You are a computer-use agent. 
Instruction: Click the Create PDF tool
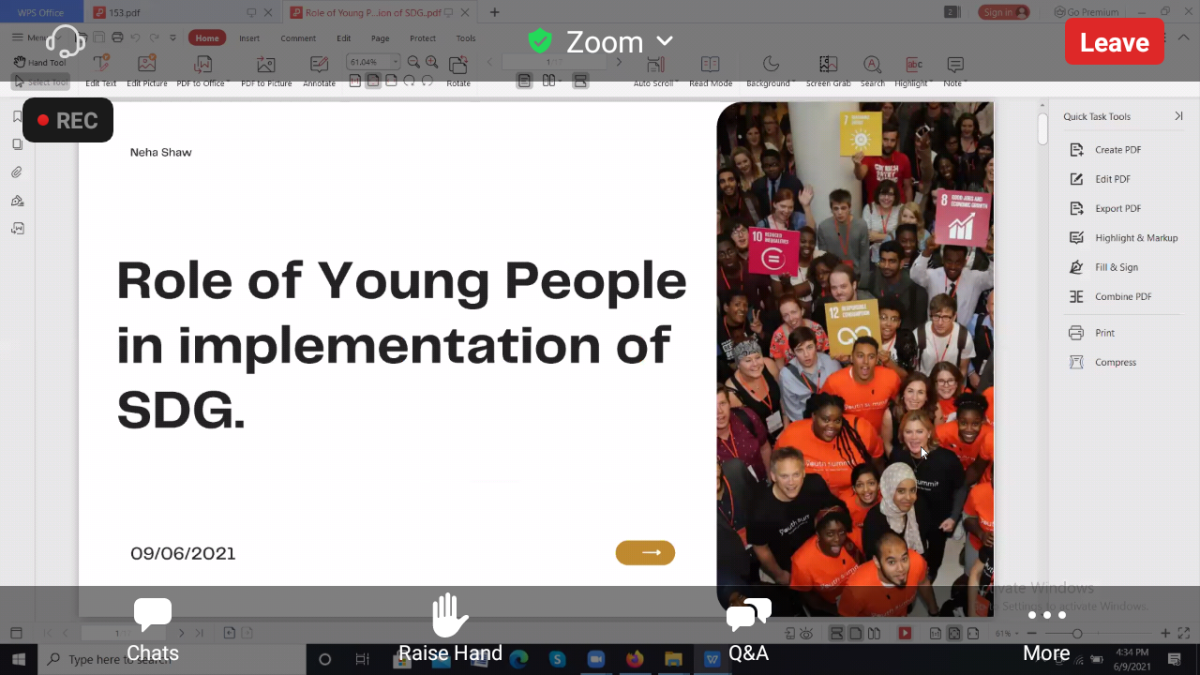pos(1117,150)
